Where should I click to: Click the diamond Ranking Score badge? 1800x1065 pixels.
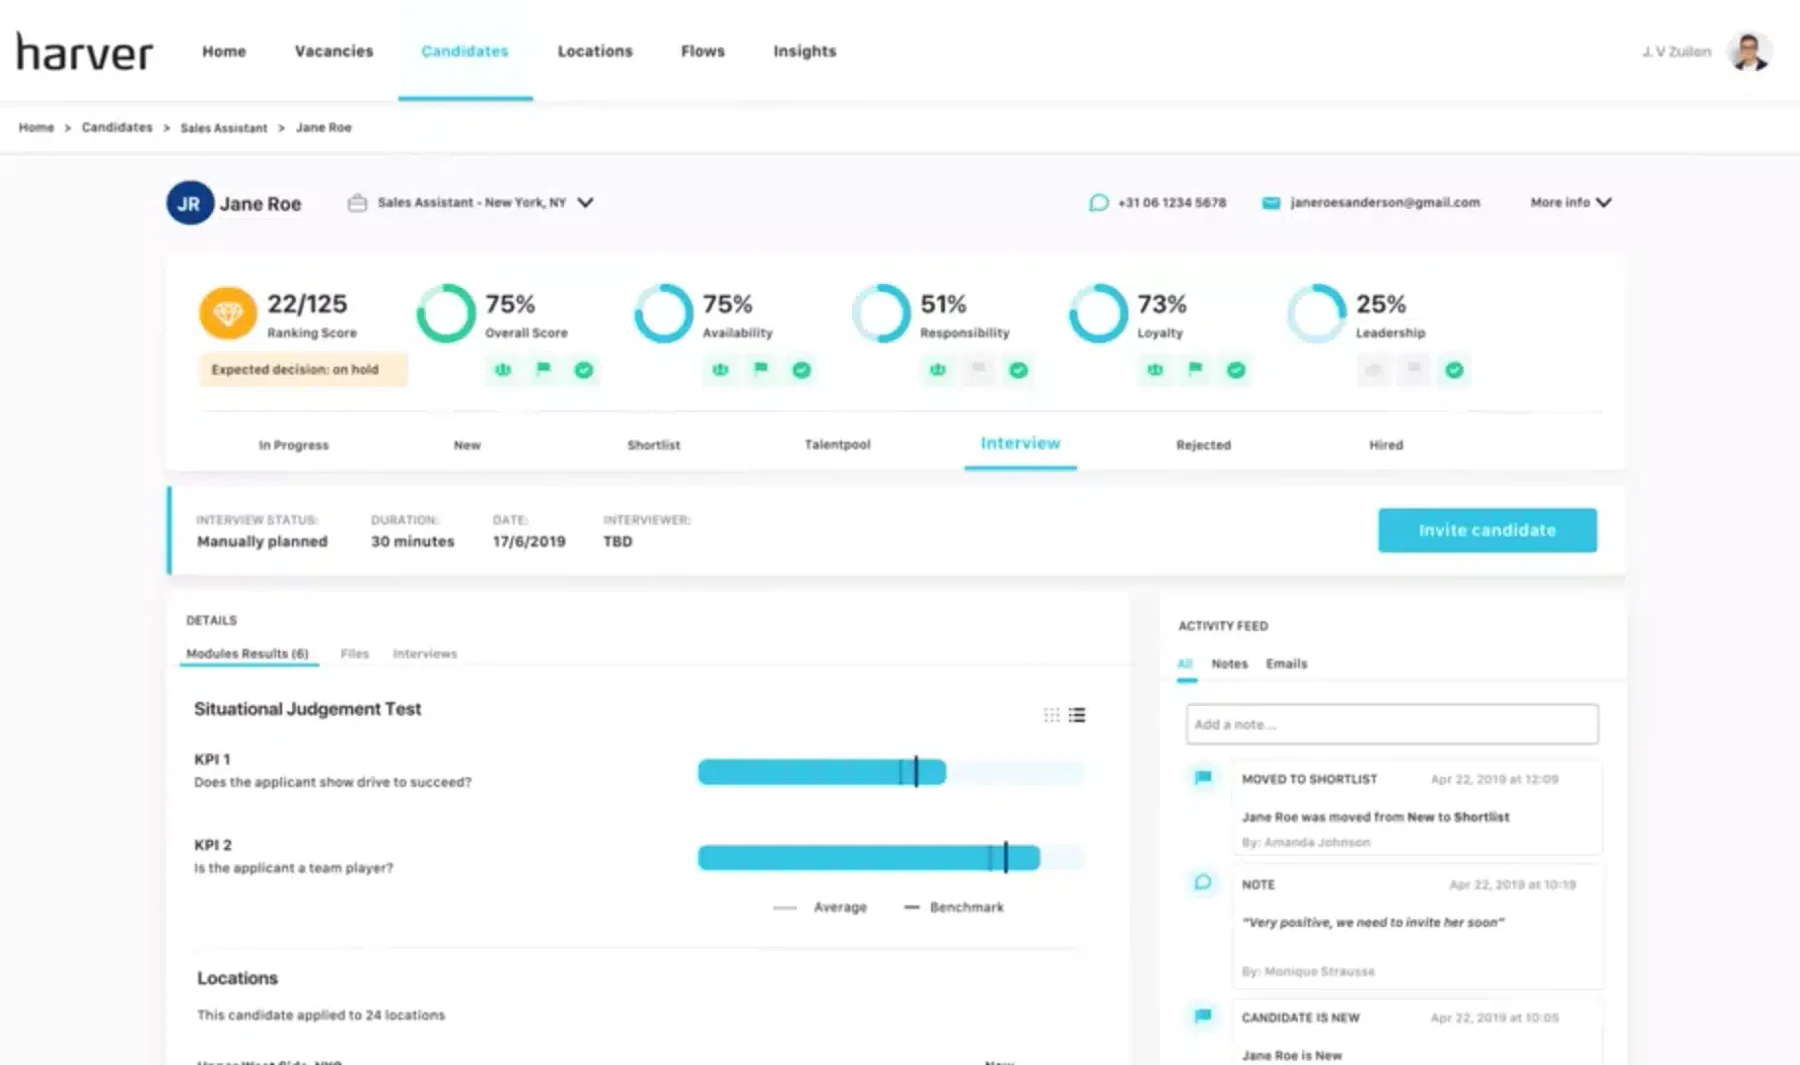227,314
